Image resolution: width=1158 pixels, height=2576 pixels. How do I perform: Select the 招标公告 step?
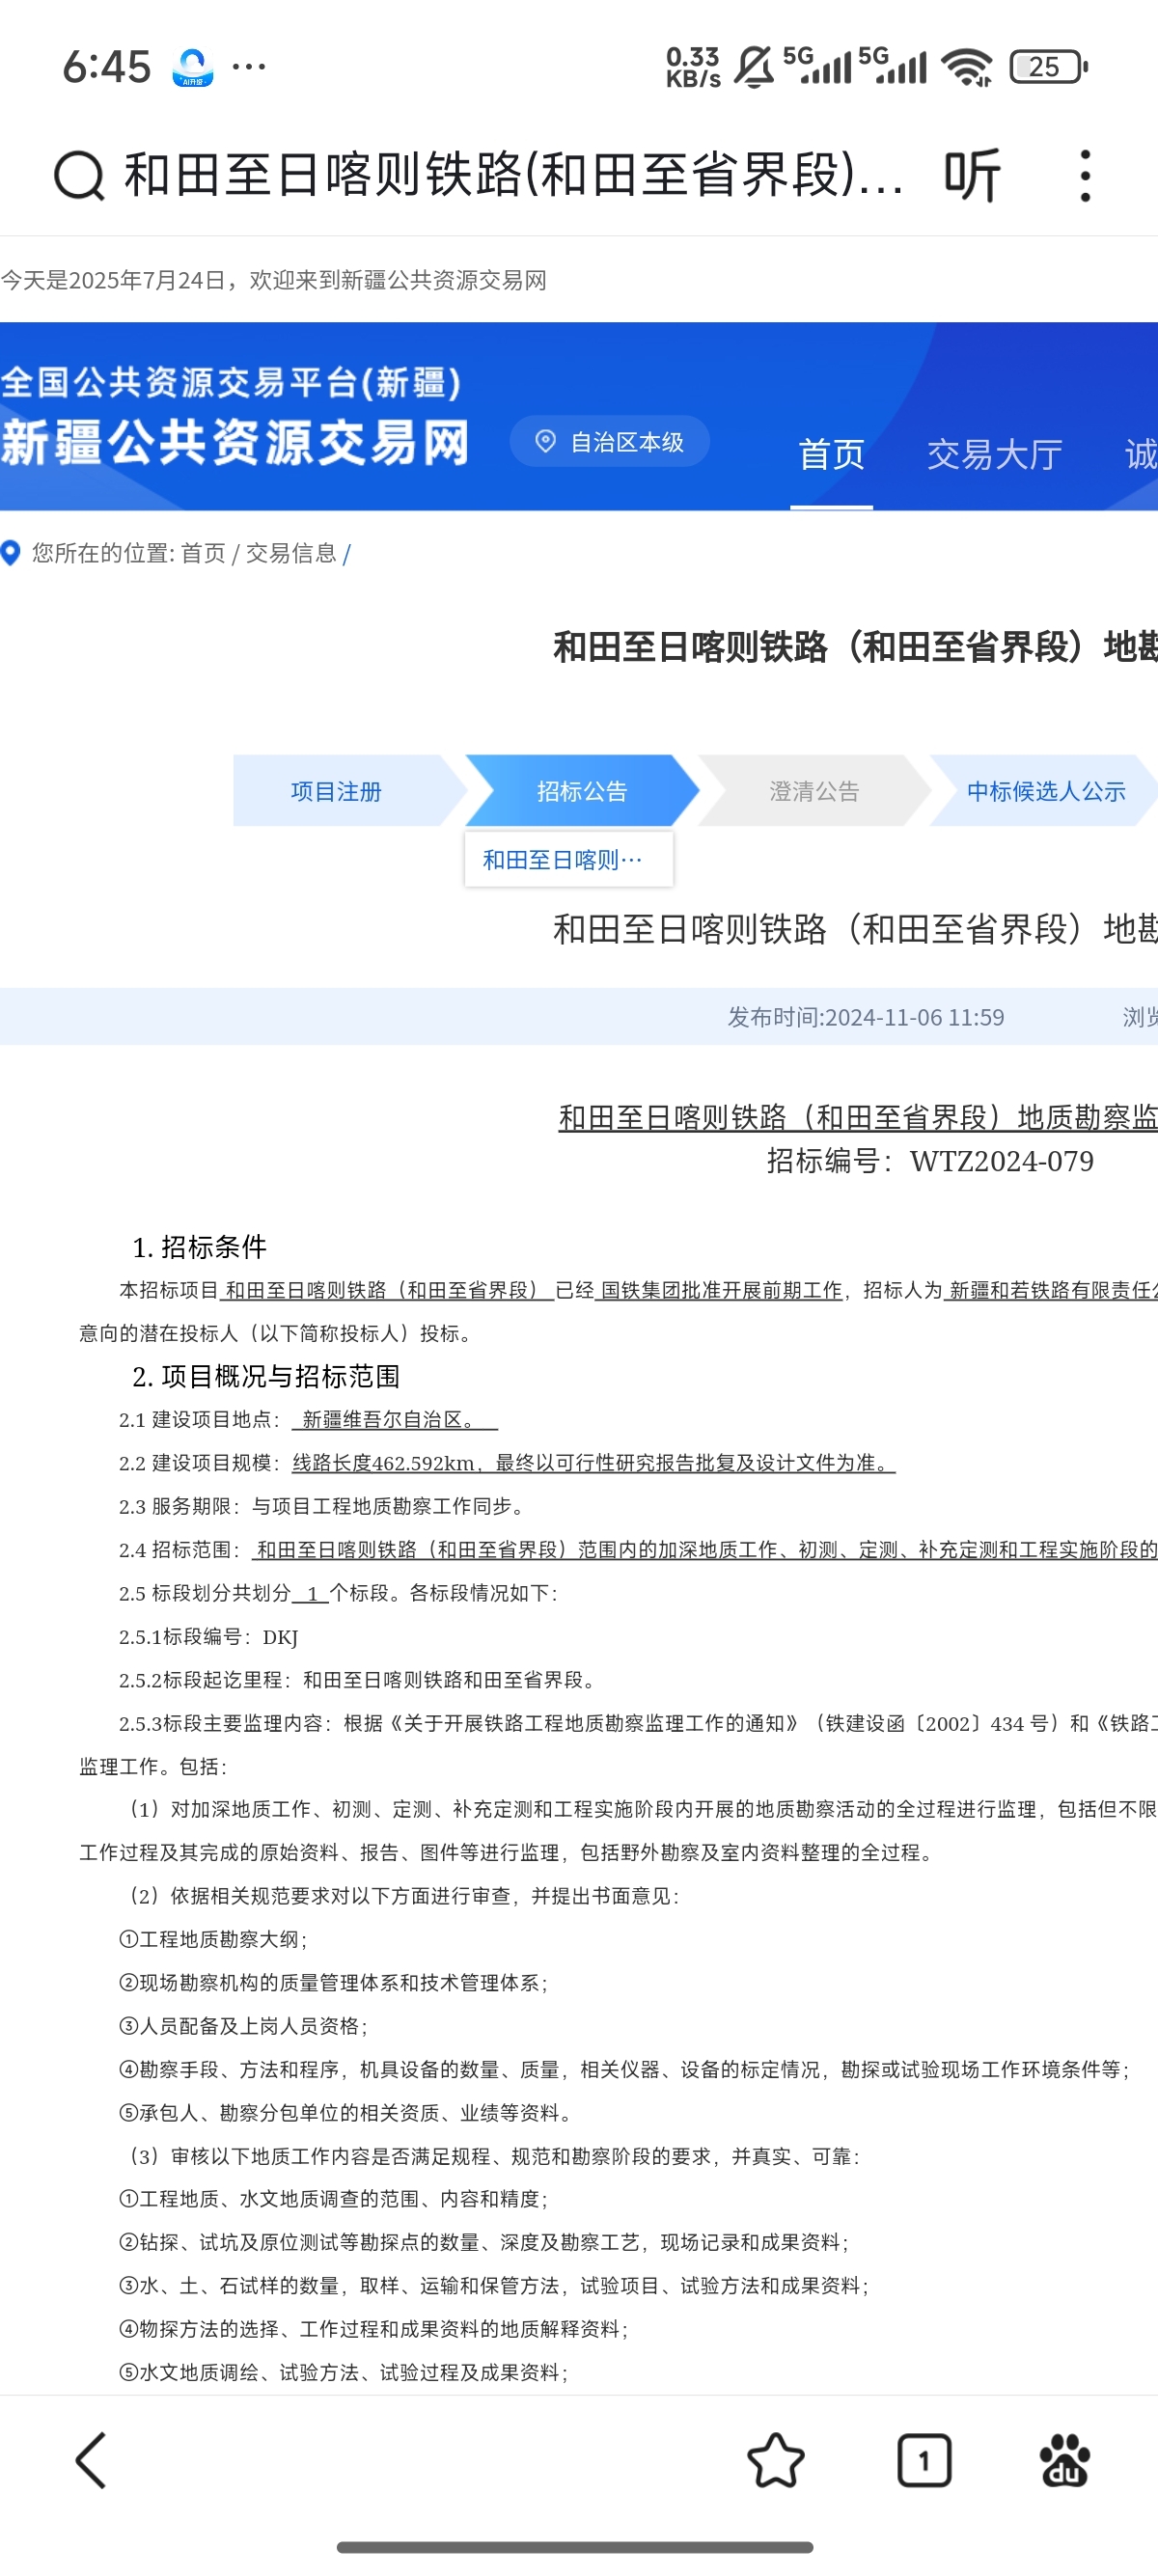click(582, 791)
